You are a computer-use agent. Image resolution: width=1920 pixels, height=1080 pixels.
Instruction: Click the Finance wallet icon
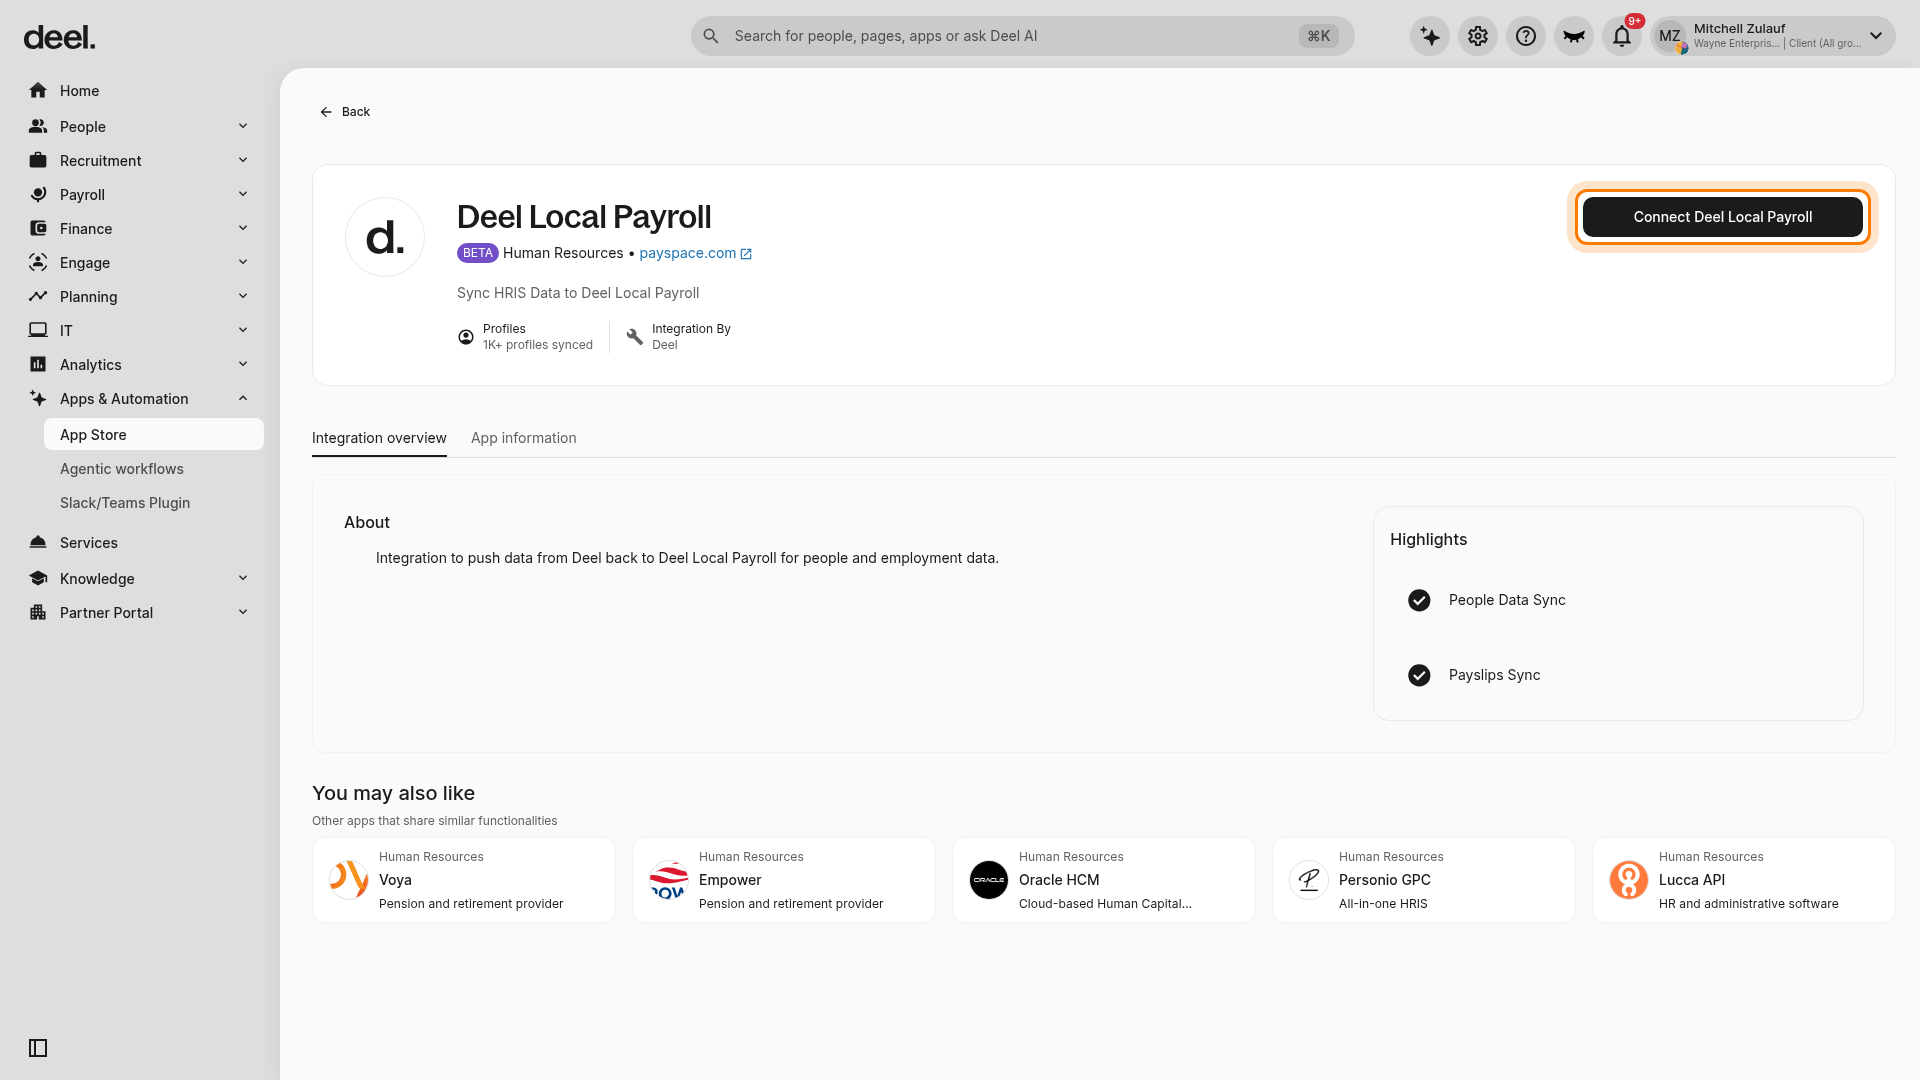[x=38, y=229]
